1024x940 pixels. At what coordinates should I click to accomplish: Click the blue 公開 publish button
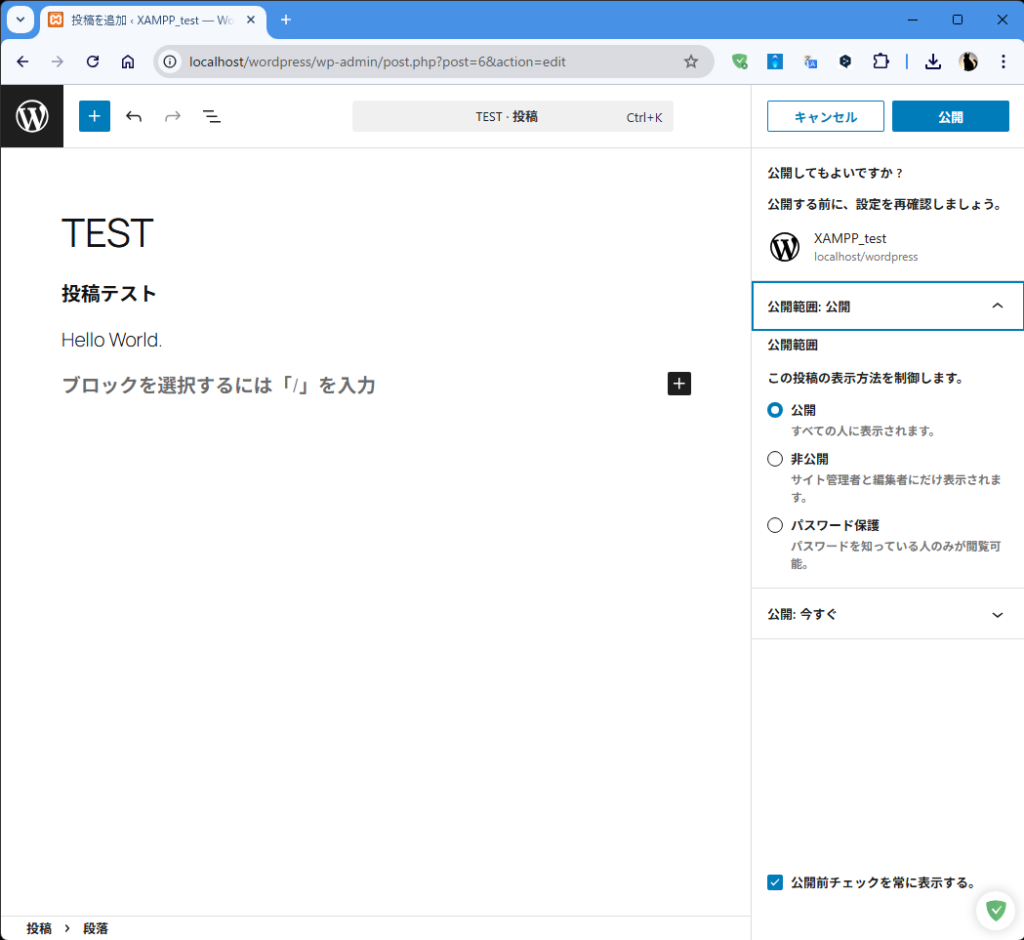pos(950,117)
